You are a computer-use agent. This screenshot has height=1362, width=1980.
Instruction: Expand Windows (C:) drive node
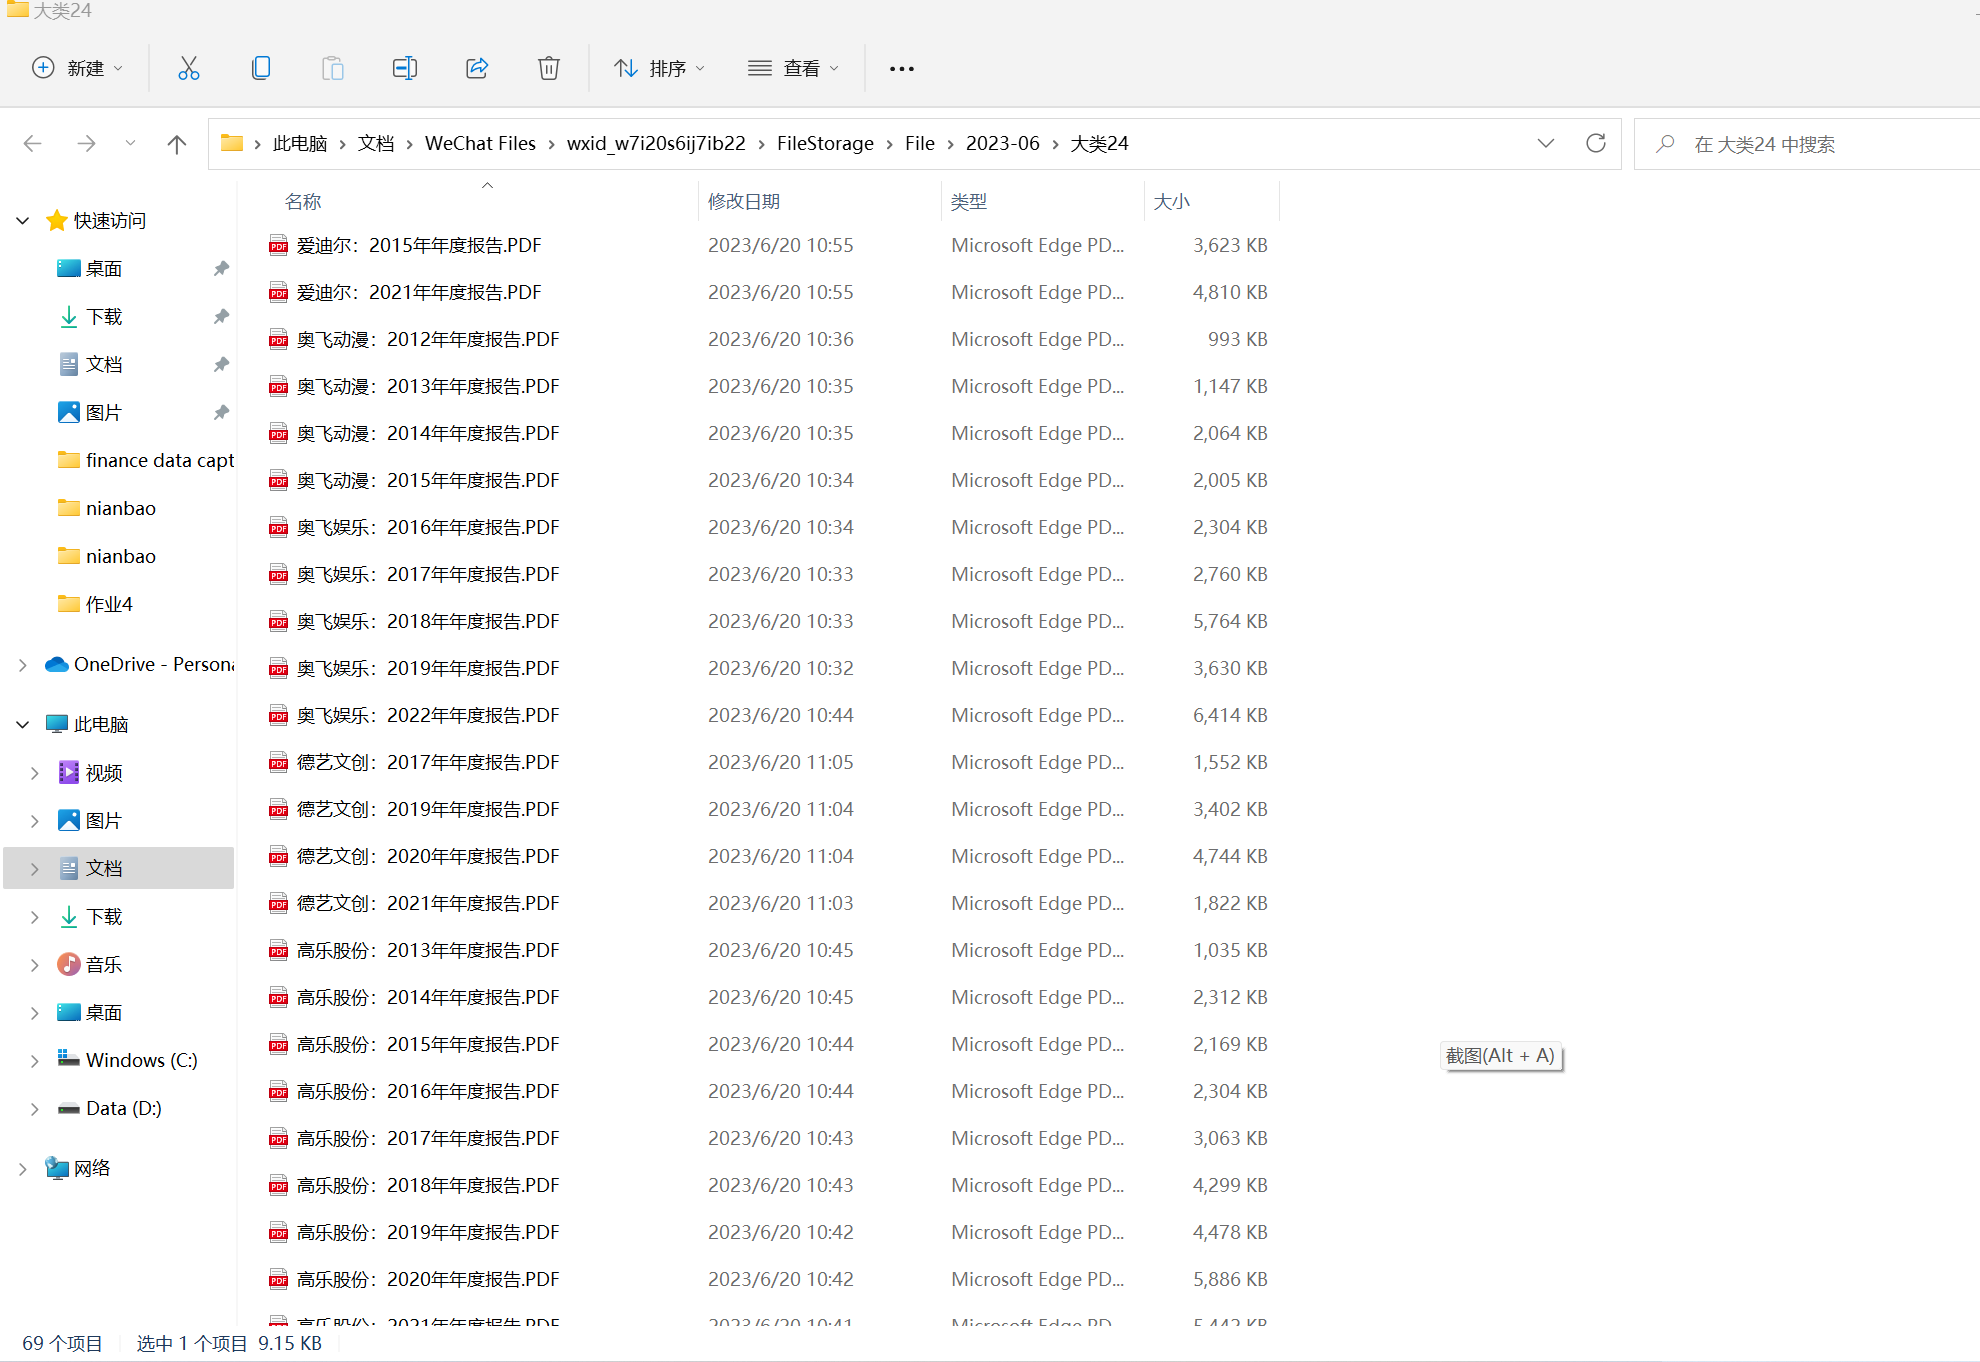35,1061
